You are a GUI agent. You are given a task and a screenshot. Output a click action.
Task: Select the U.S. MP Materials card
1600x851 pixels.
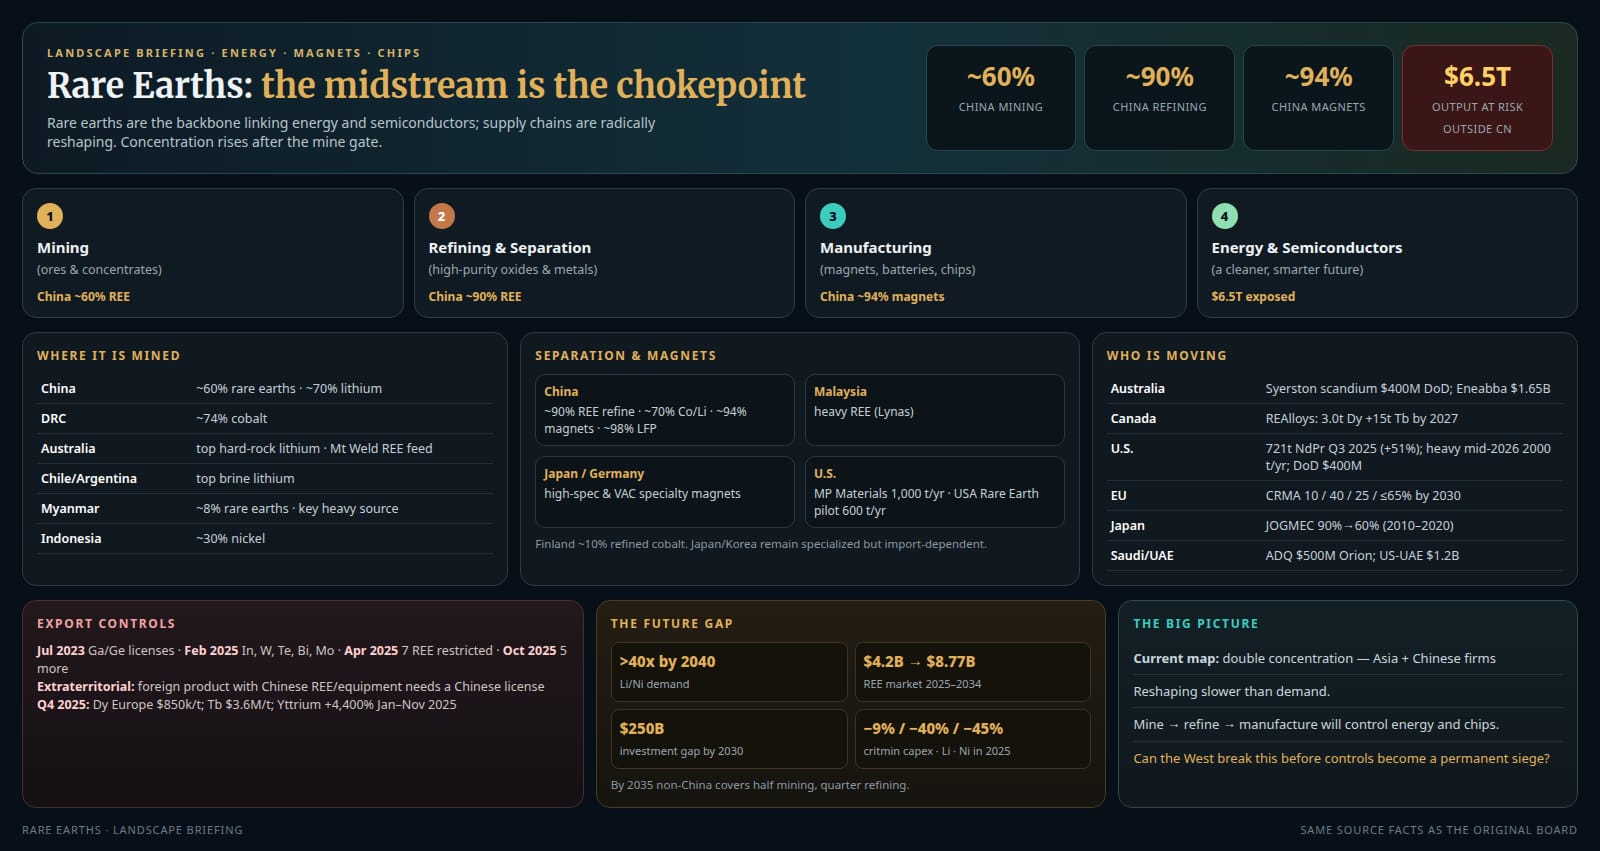pos(935,492)
